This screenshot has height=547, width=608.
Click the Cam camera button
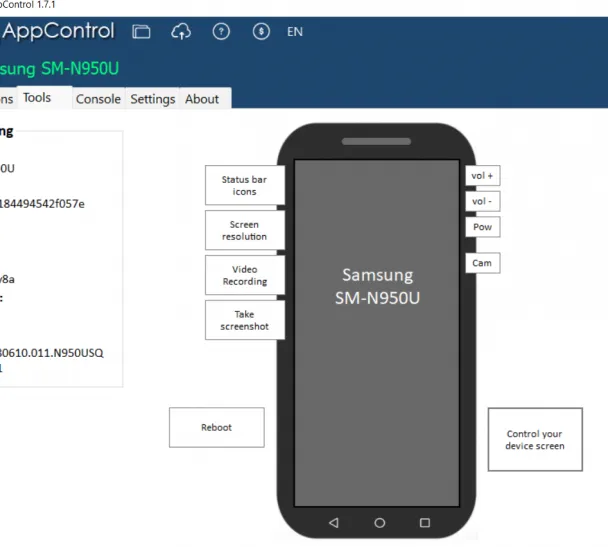pos(482,263)
